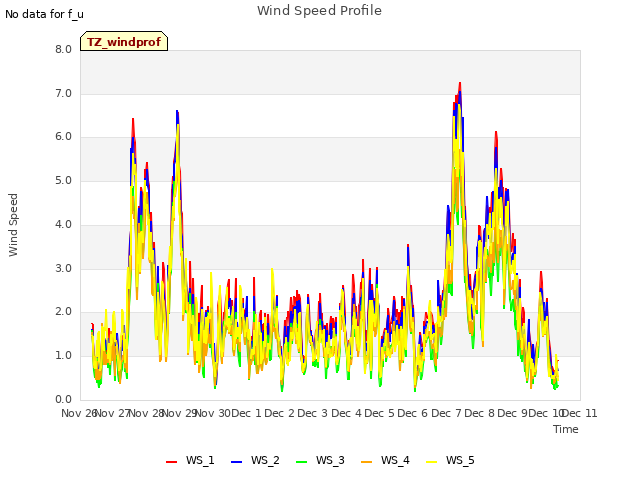Select the WS_2 legend label
This screenshot has height=480, width=640.
pos(265,460)
